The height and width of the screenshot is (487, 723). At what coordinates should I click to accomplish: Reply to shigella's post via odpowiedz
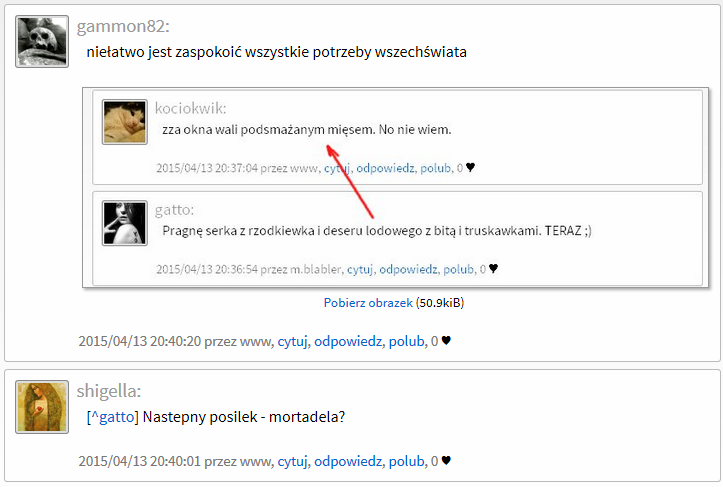[x=348, y=461]
